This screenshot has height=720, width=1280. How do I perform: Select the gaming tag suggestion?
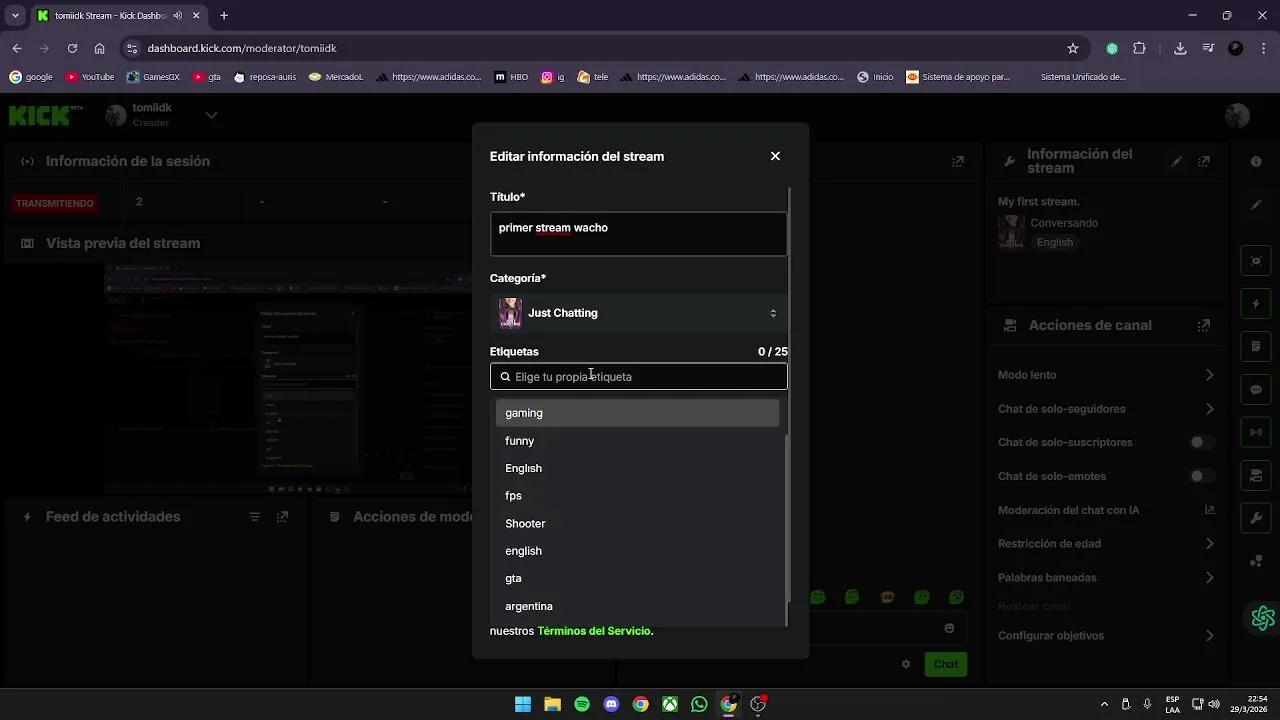point(637,413)
